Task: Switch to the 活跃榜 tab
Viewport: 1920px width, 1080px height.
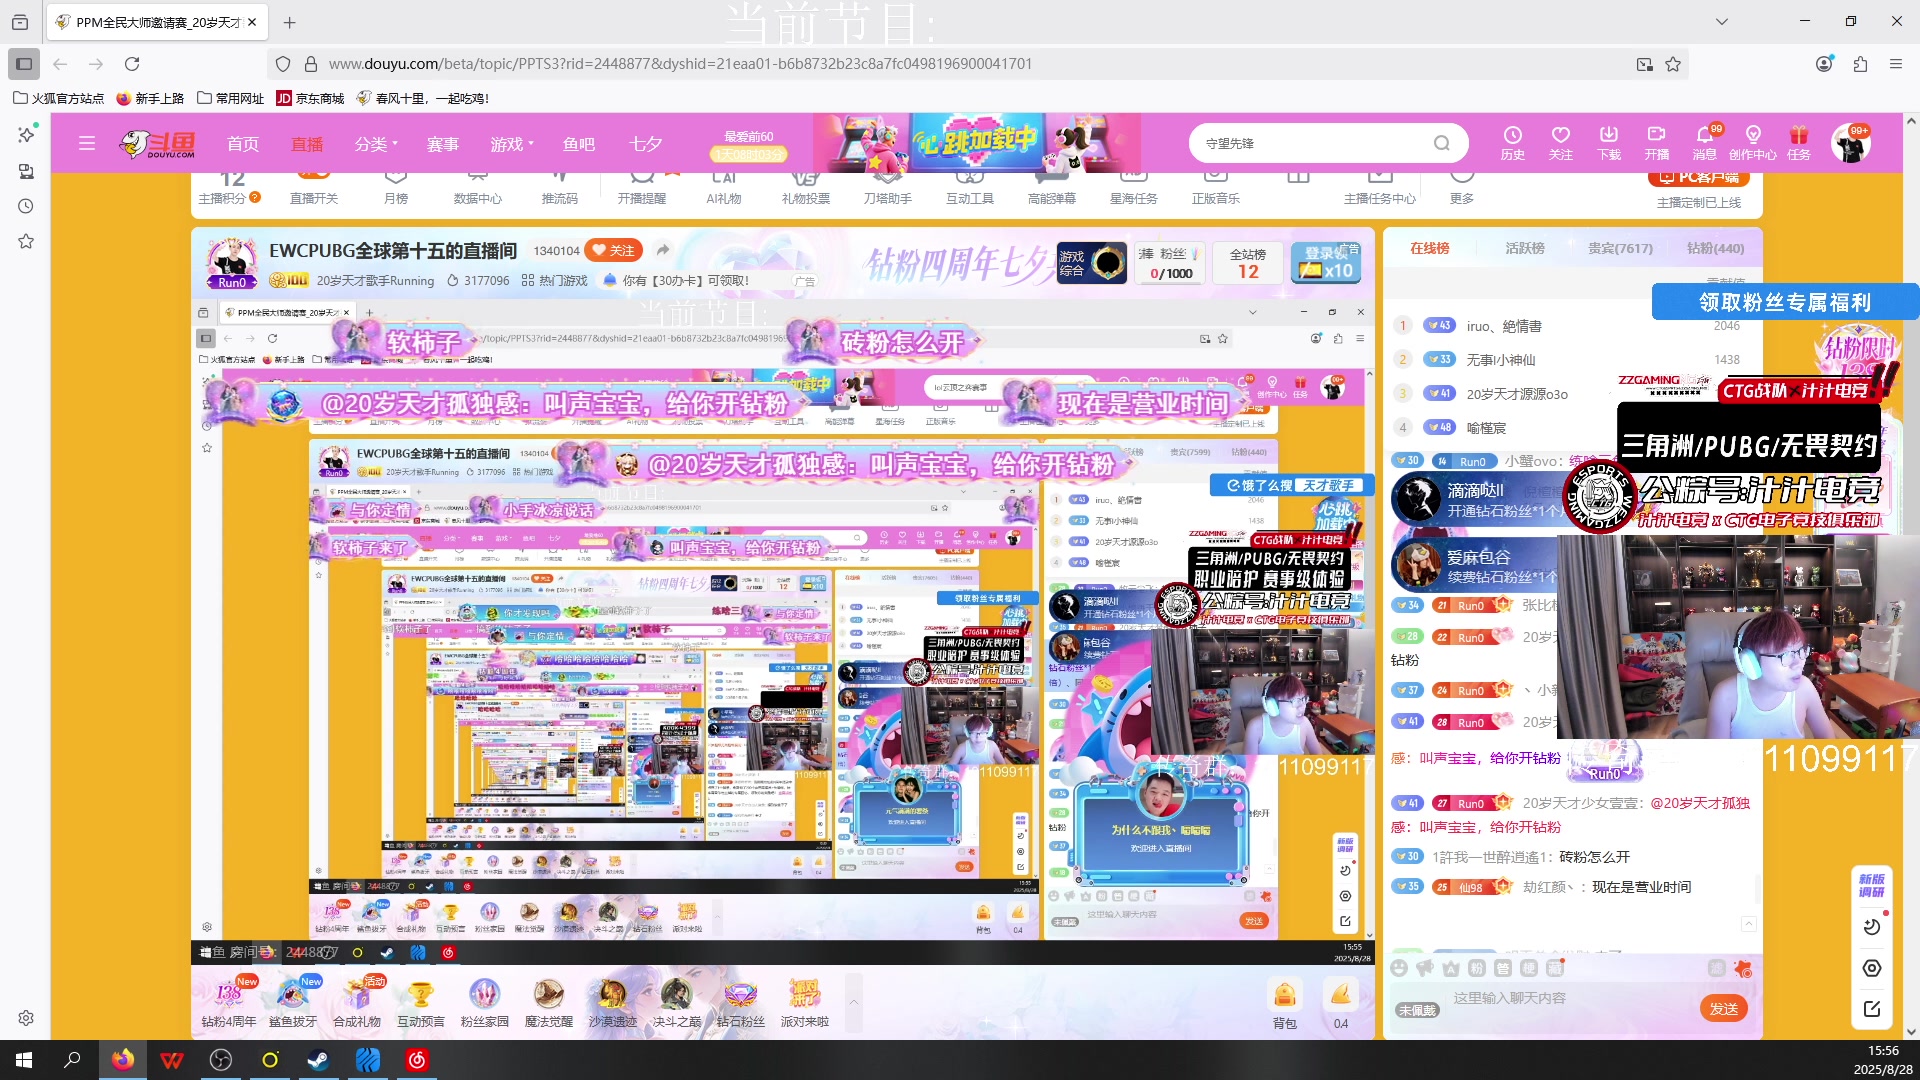Action: 1525,248
